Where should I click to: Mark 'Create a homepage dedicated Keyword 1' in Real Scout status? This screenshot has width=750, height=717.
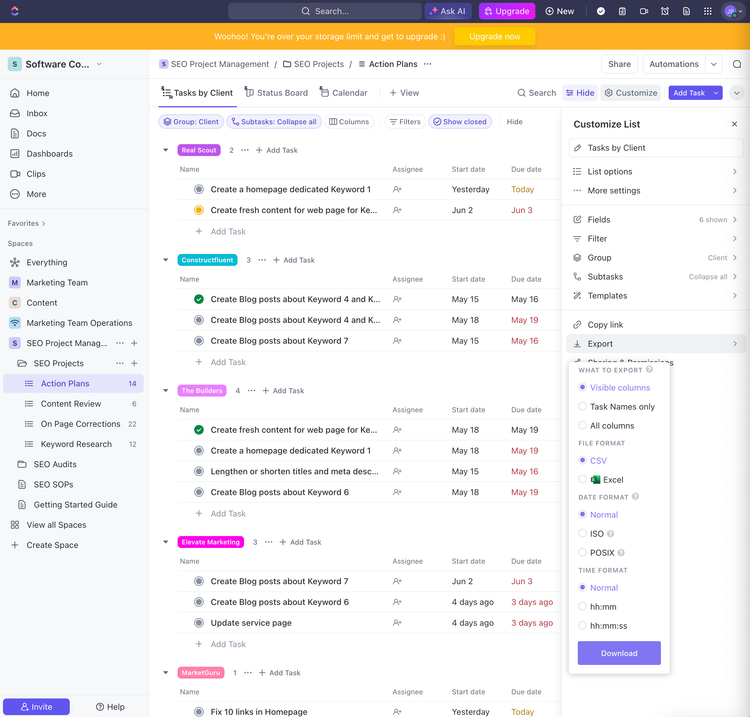(x=199, y=189)
